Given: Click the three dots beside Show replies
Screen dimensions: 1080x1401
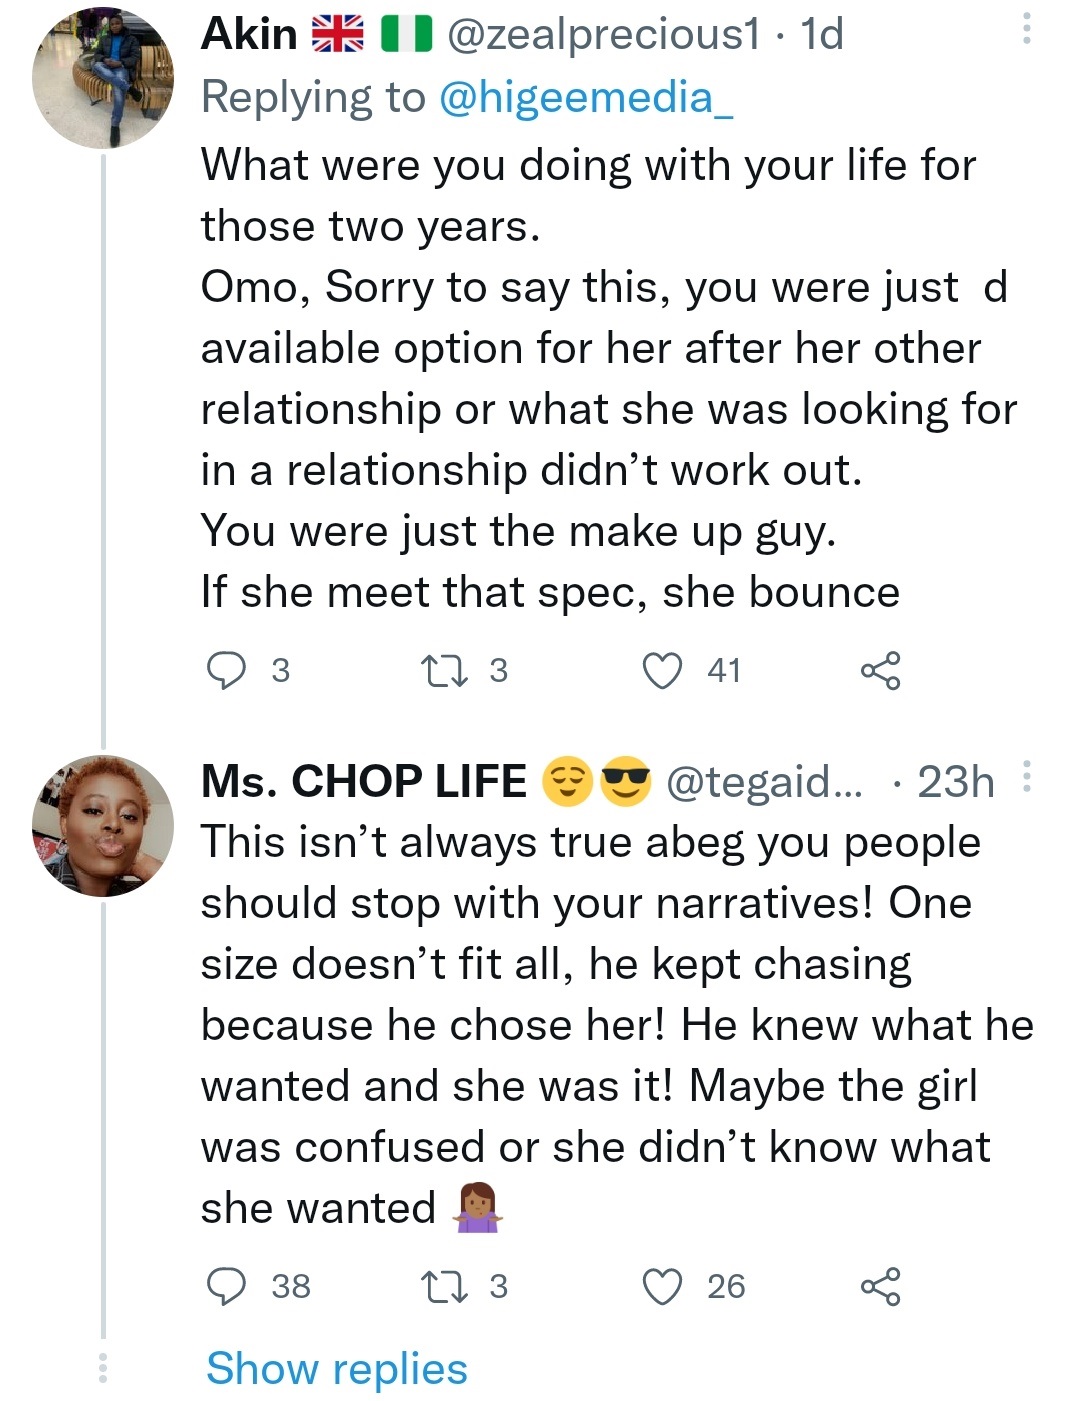Looking at the screenshot, I should [x=102, y=1368].
